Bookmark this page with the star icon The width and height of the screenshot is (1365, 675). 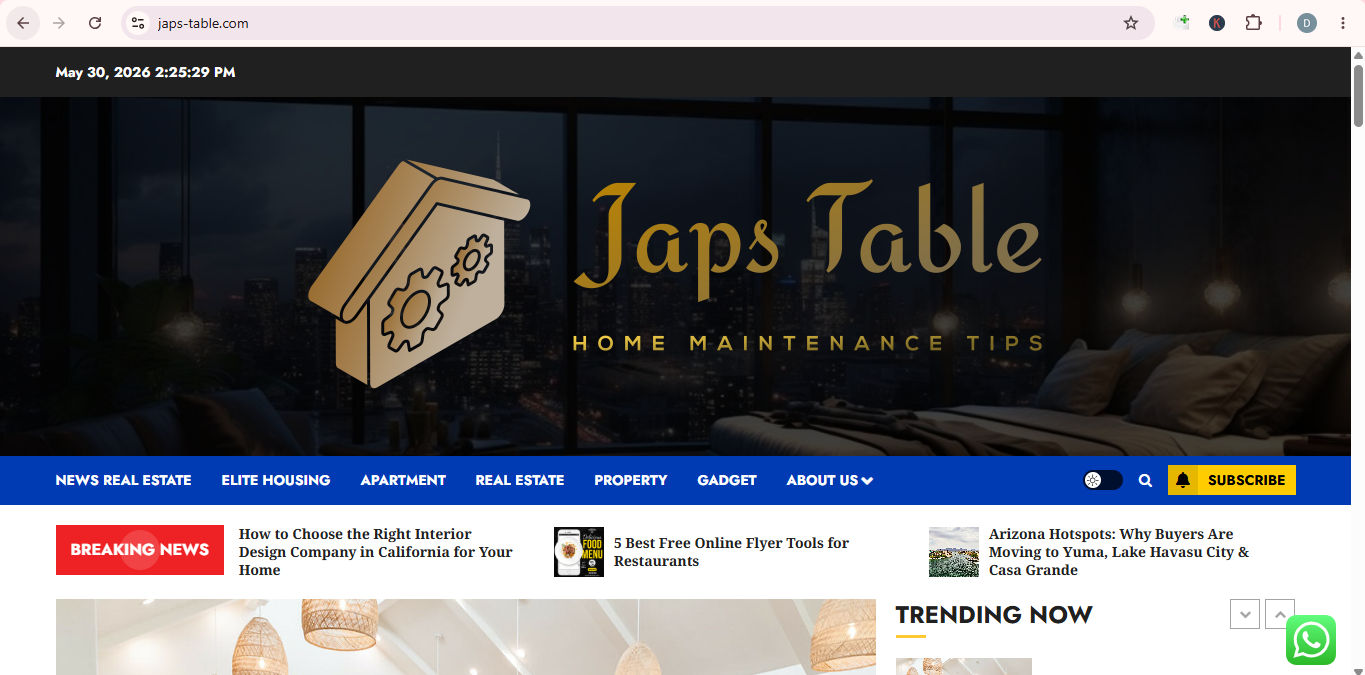[x=1131, y=23]
